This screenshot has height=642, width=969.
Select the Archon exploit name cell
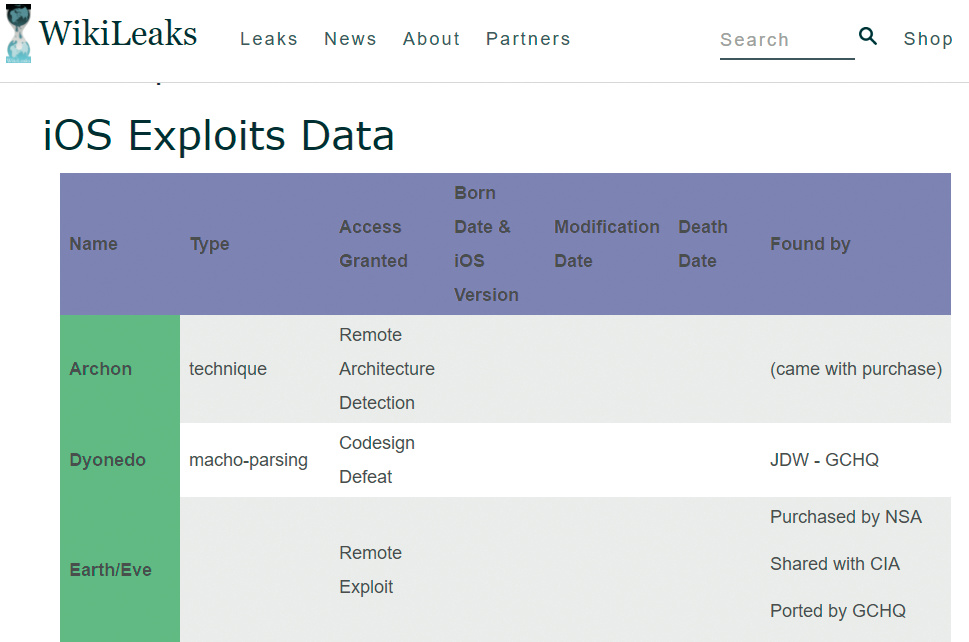point(101,369)
